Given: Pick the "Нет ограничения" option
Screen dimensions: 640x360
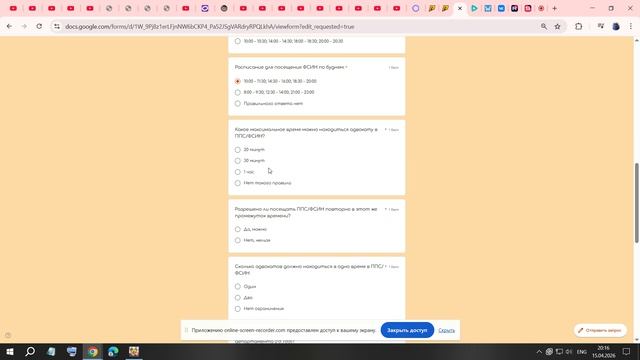Looking at the screenshot, I should 238,309.
